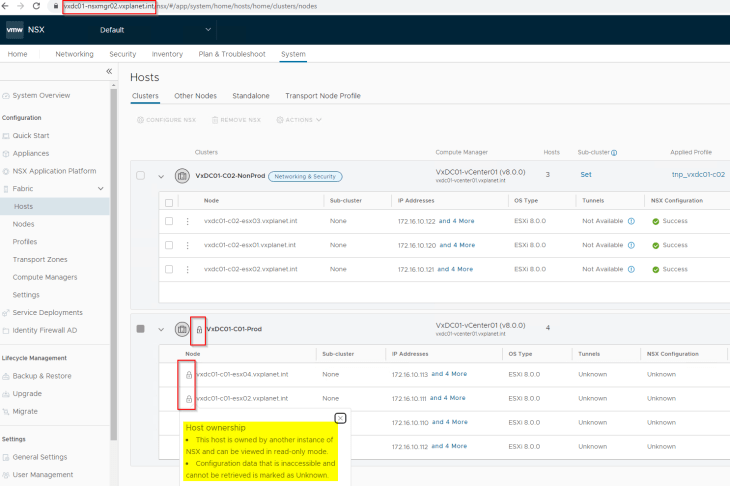
Task: Click the User Management icon
Action: [6, 474]
